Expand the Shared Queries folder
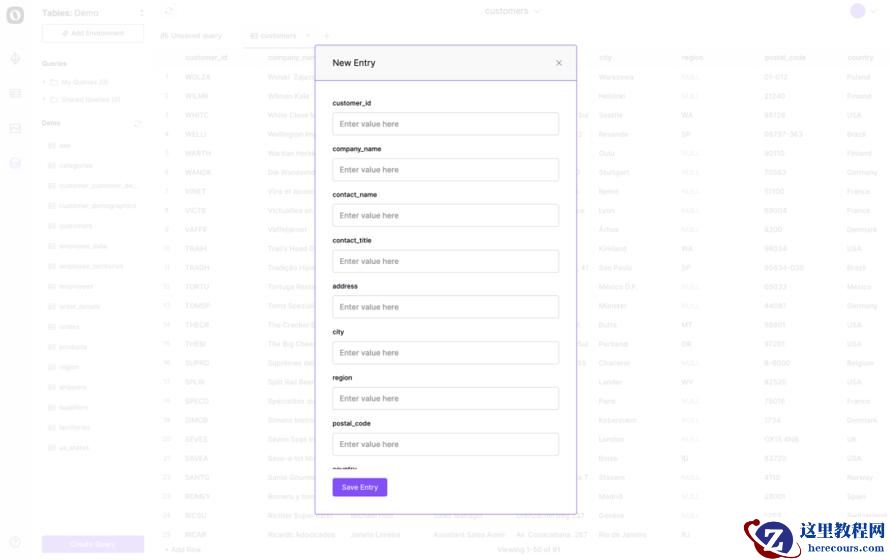This screenshot has height=560, width=890. (44, 99)
